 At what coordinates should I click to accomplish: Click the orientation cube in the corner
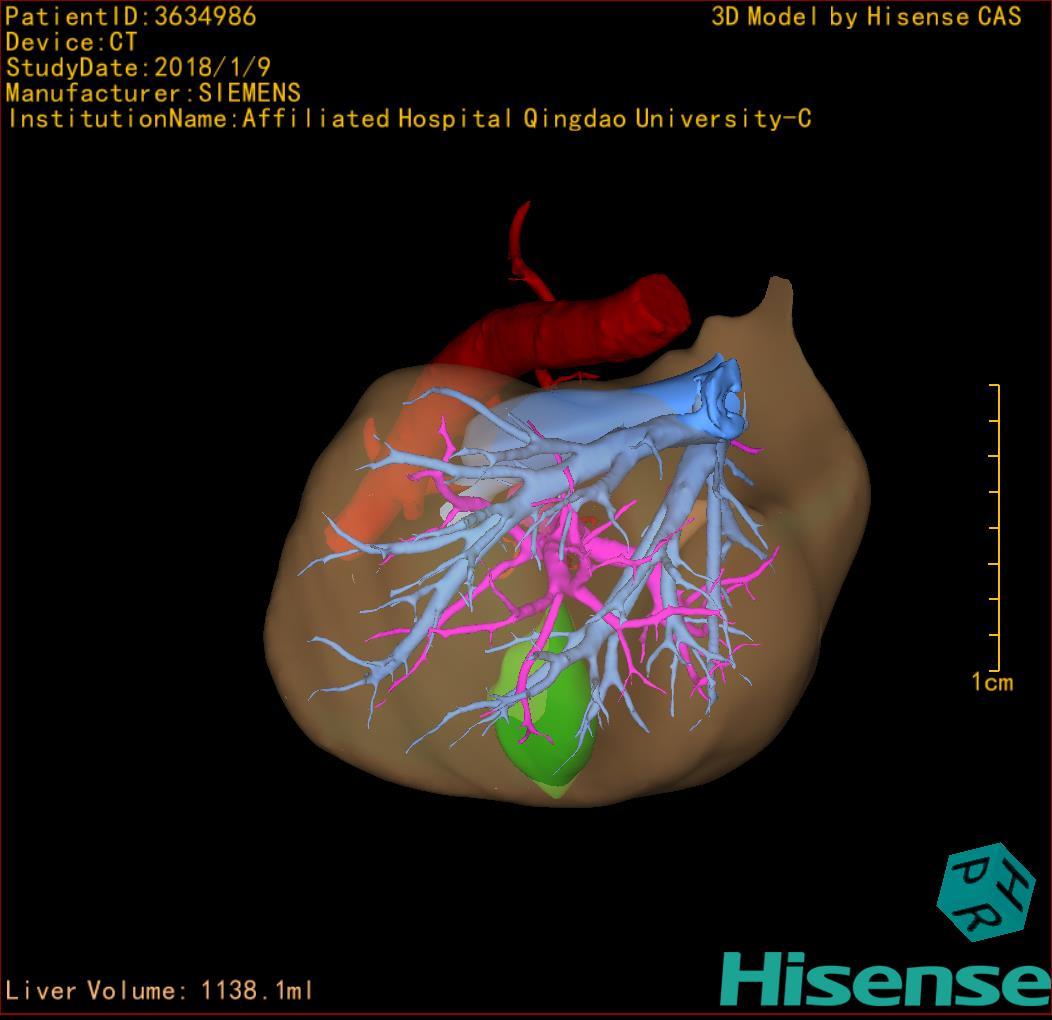986,892
